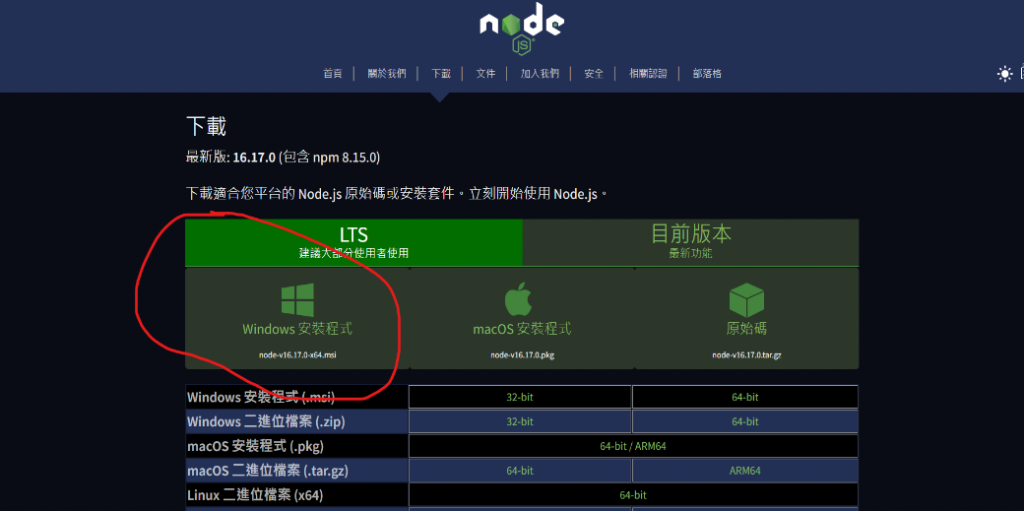1024x511 pixels.
Task: Click the Apple logo macOS installer icon
Action: 520,300
